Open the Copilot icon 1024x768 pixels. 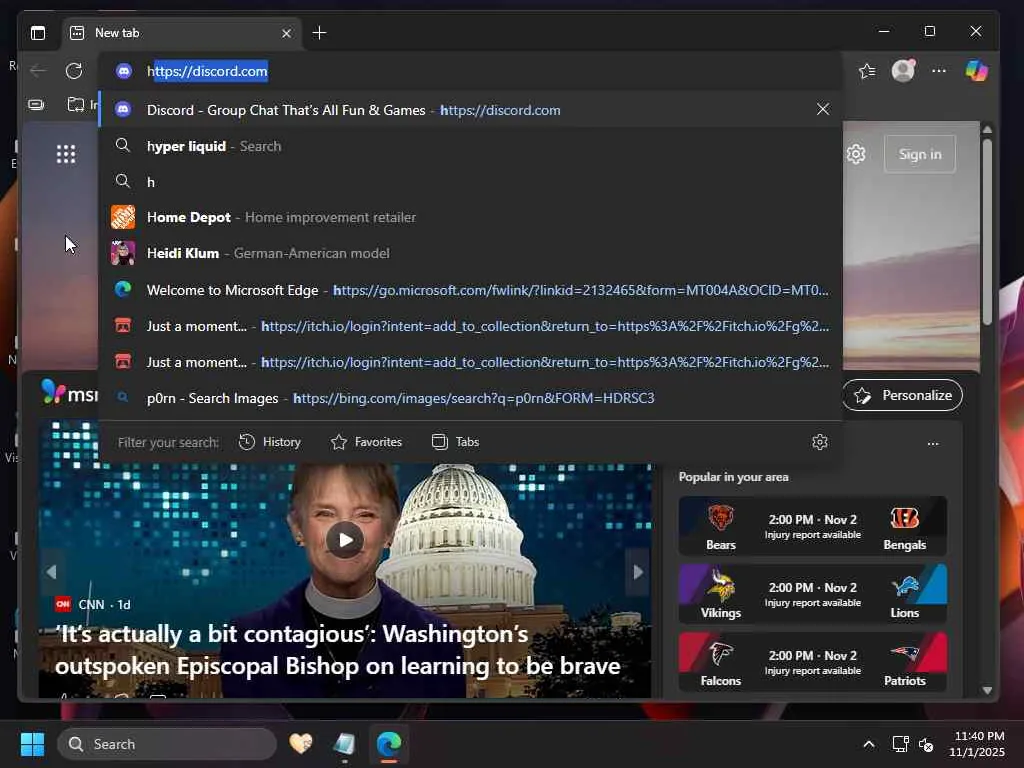tap(977, 70)
